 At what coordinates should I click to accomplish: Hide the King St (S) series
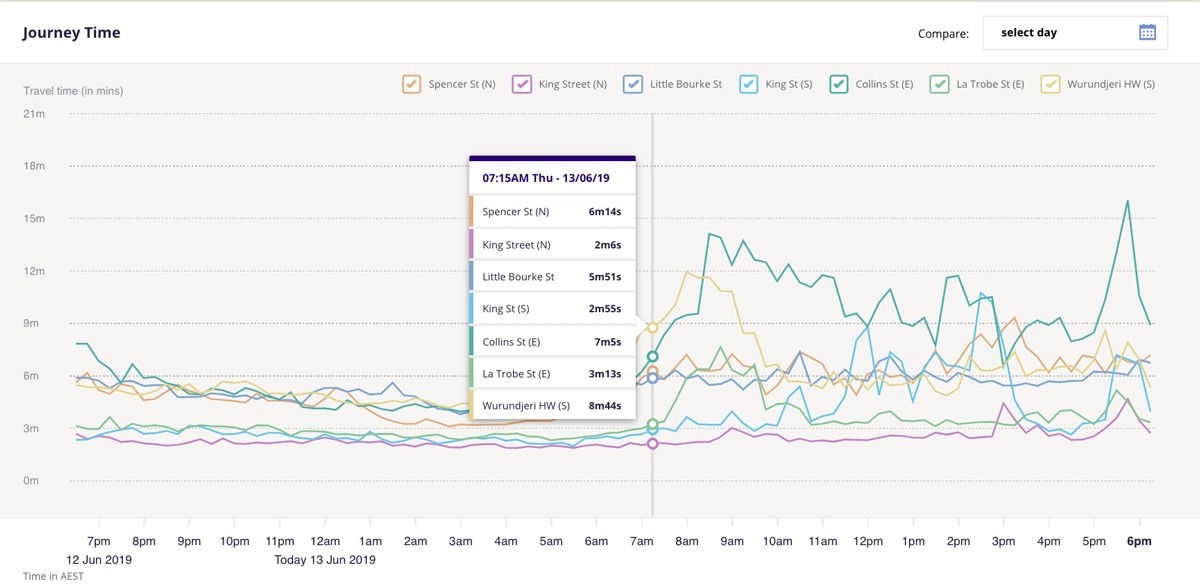tap(748, 84)
